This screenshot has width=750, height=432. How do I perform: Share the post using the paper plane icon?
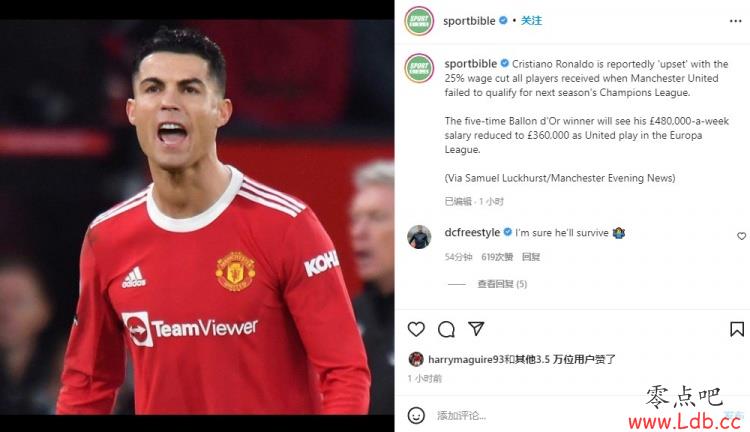[x=476, y=329]
